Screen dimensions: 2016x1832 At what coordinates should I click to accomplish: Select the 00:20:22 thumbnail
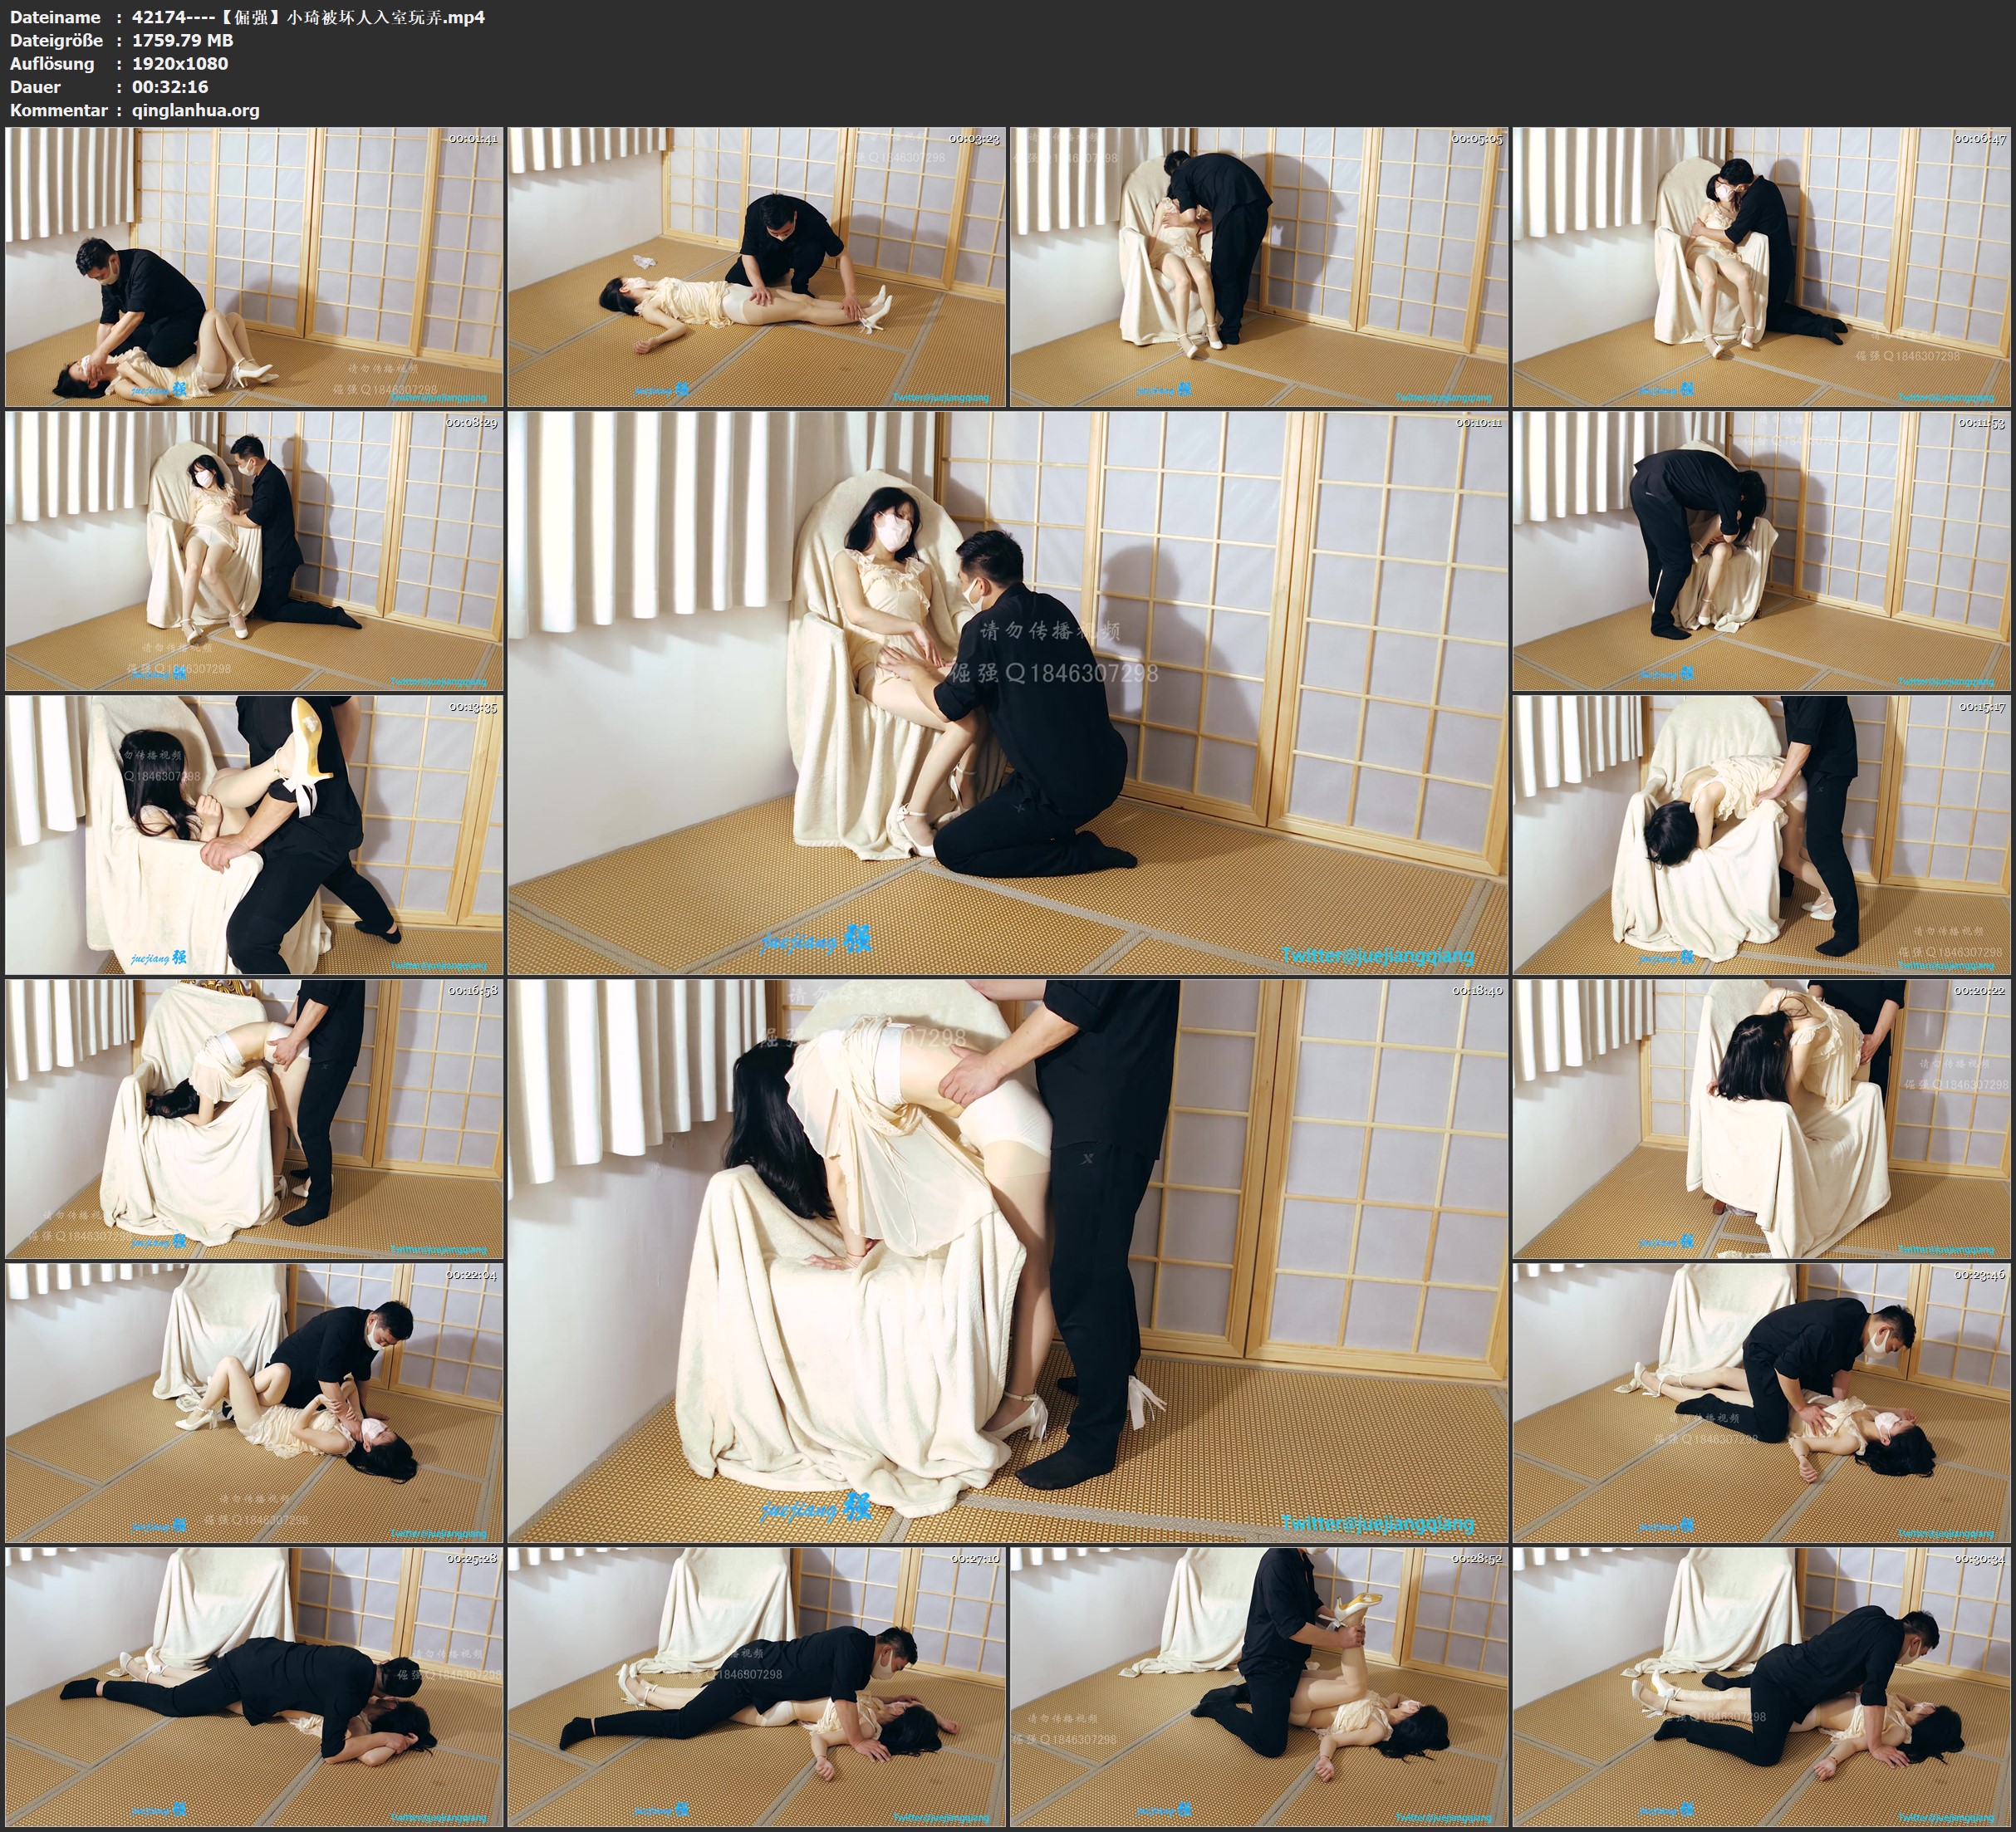point(1762,1119)
